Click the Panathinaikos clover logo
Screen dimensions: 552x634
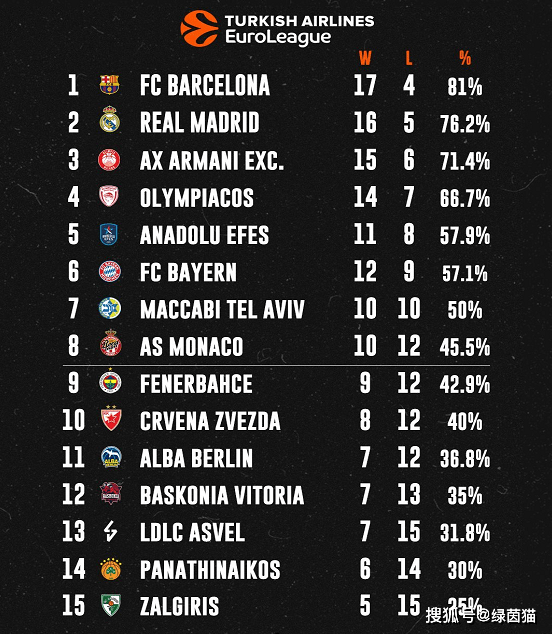tap(111, 569)
